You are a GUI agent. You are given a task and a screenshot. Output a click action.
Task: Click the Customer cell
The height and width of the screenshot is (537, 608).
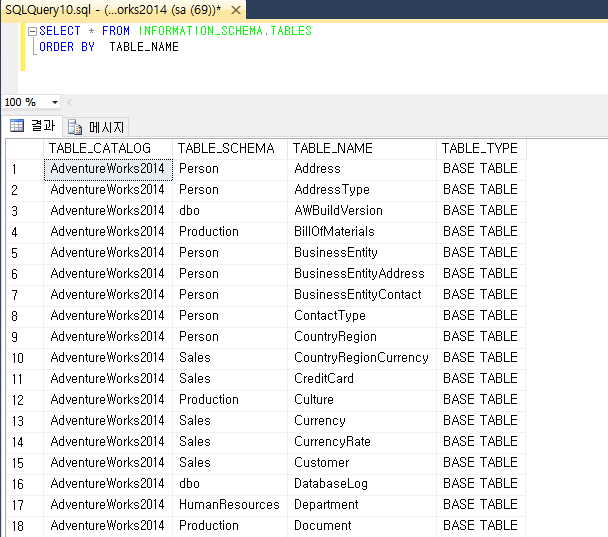click(x=362, y=463)
